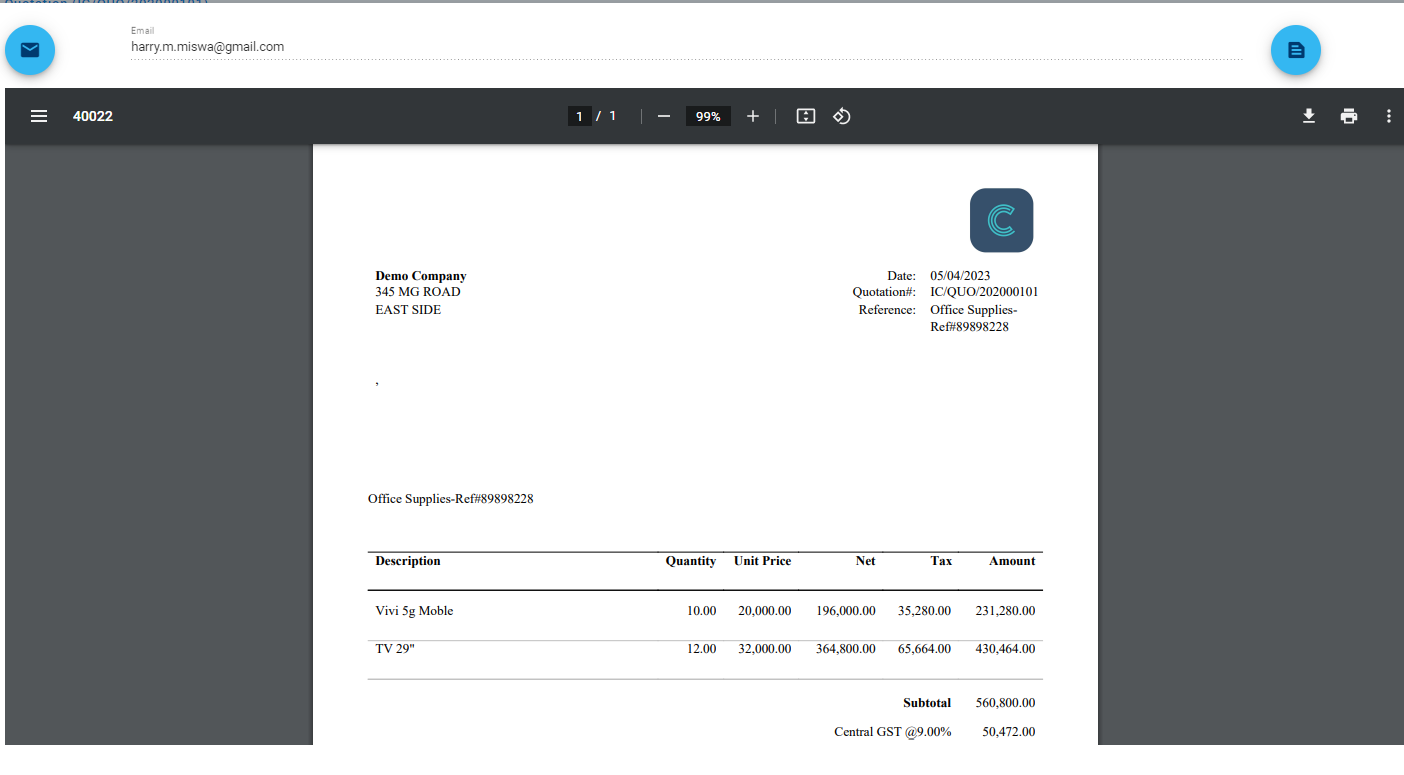
Task: Print the quotation PDF
Action: (1349, 116)
